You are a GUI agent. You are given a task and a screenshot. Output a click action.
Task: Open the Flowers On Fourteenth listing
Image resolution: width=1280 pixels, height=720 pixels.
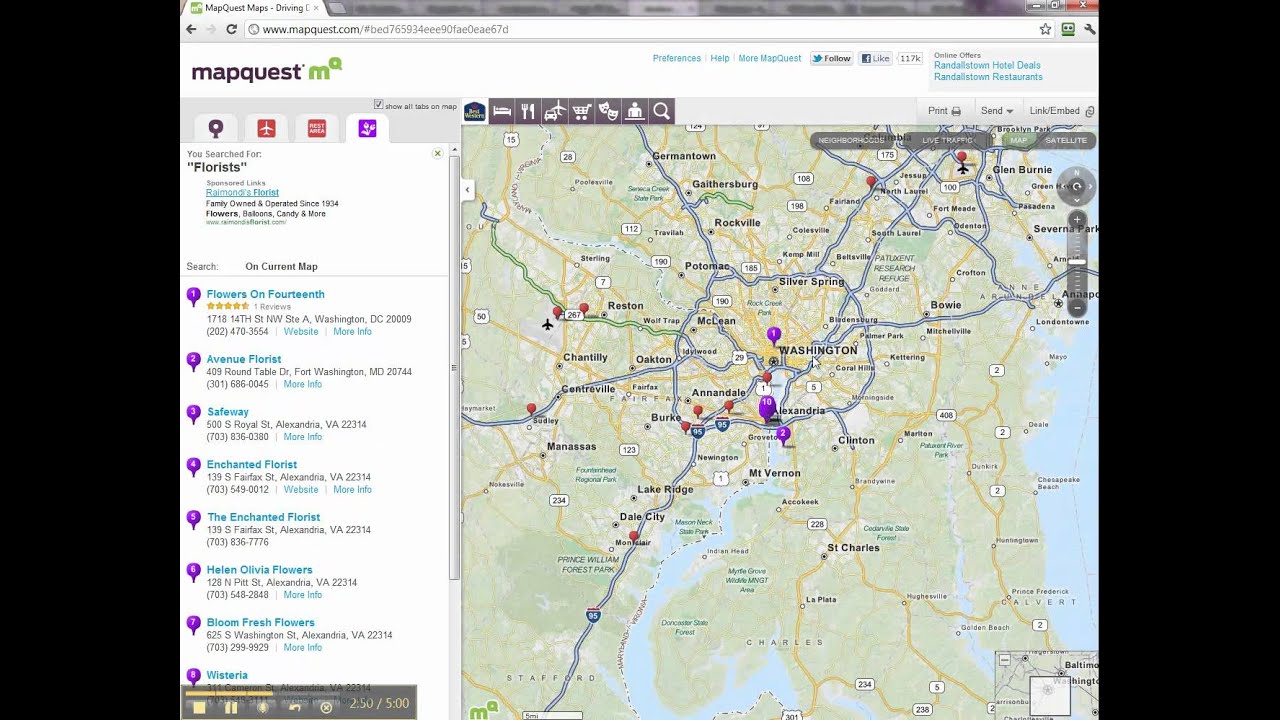pyautogui.click(x=265, y=294)
